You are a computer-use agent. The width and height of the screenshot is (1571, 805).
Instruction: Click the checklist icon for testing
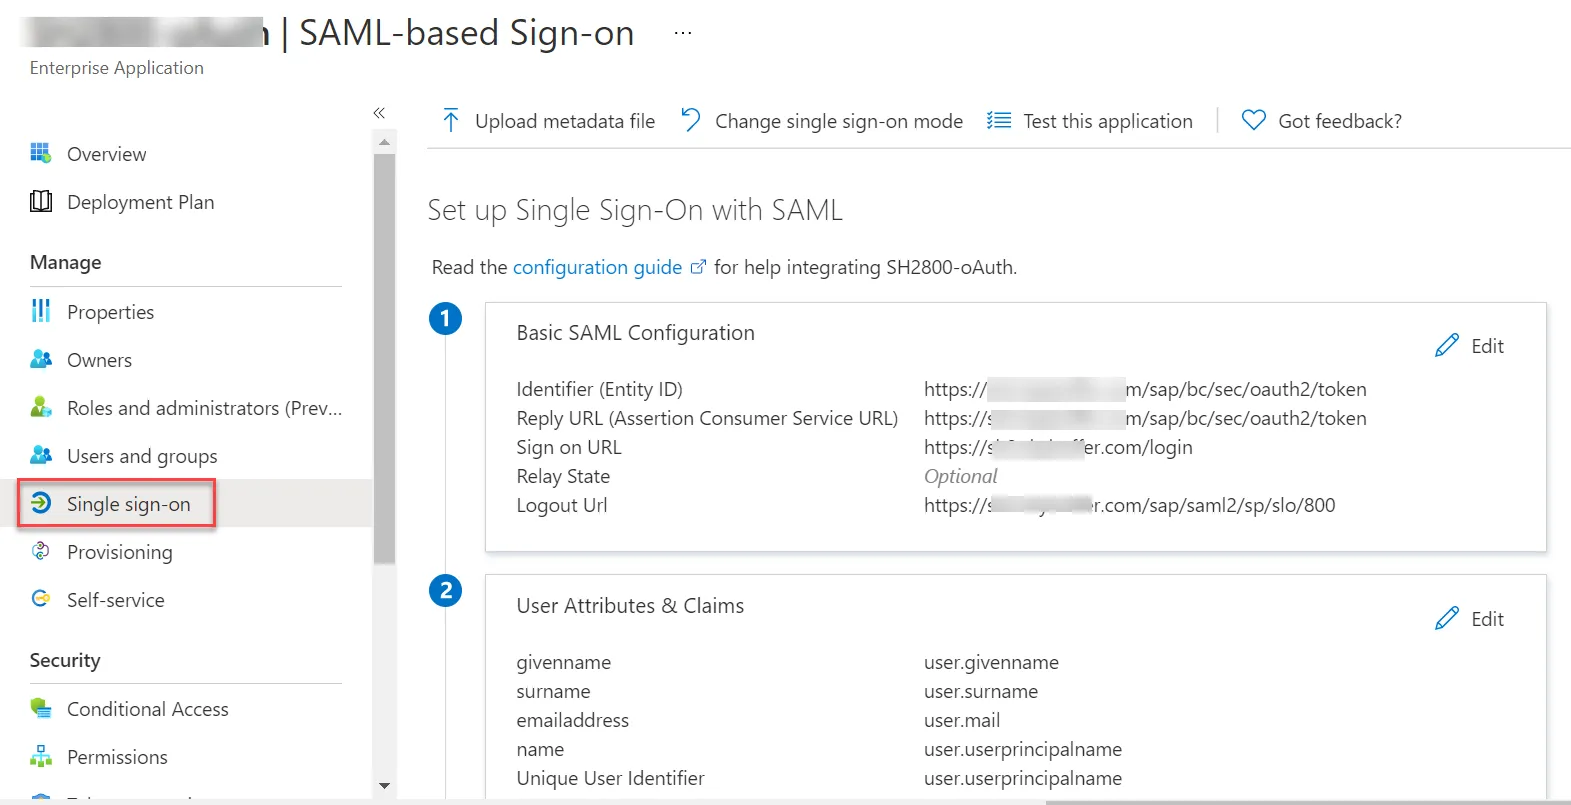[999, 121]
